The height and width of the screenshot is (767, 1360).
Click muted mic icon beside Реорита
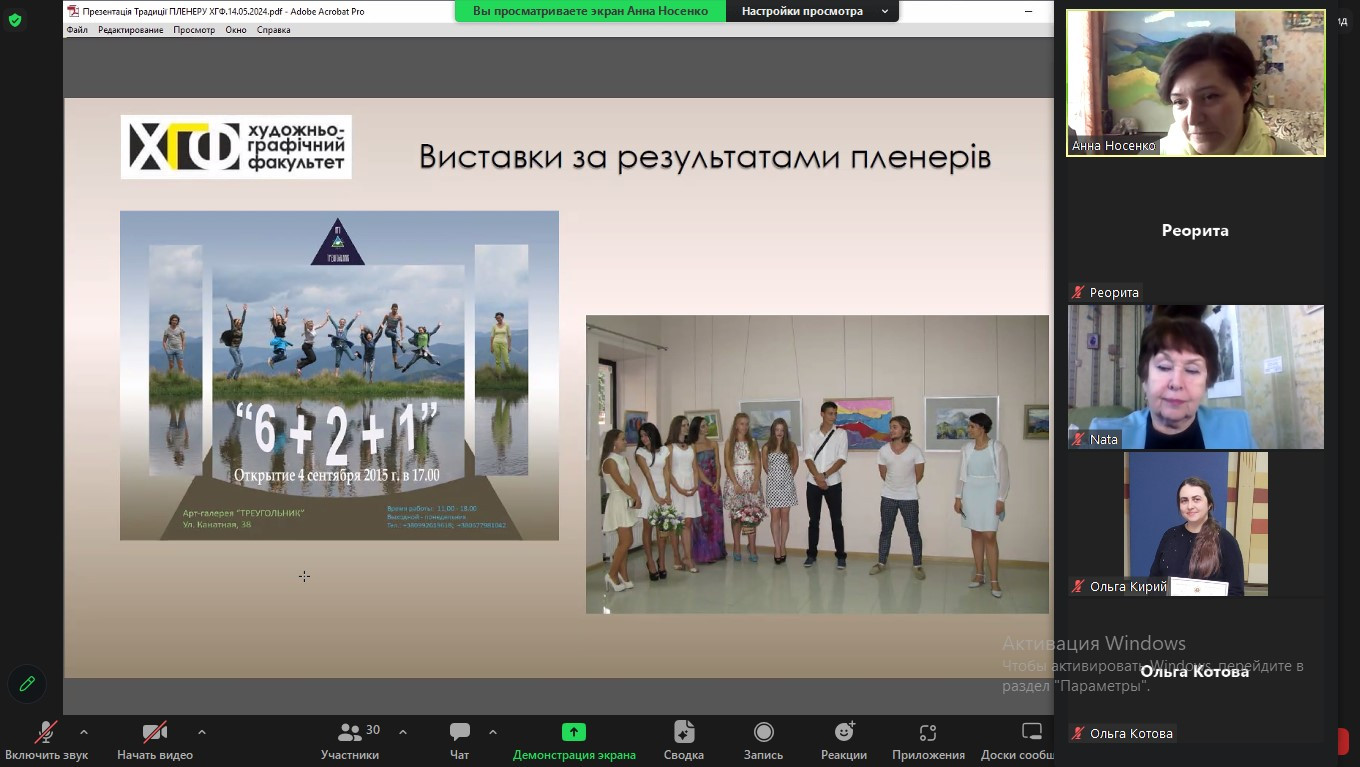pos(1078,292)
